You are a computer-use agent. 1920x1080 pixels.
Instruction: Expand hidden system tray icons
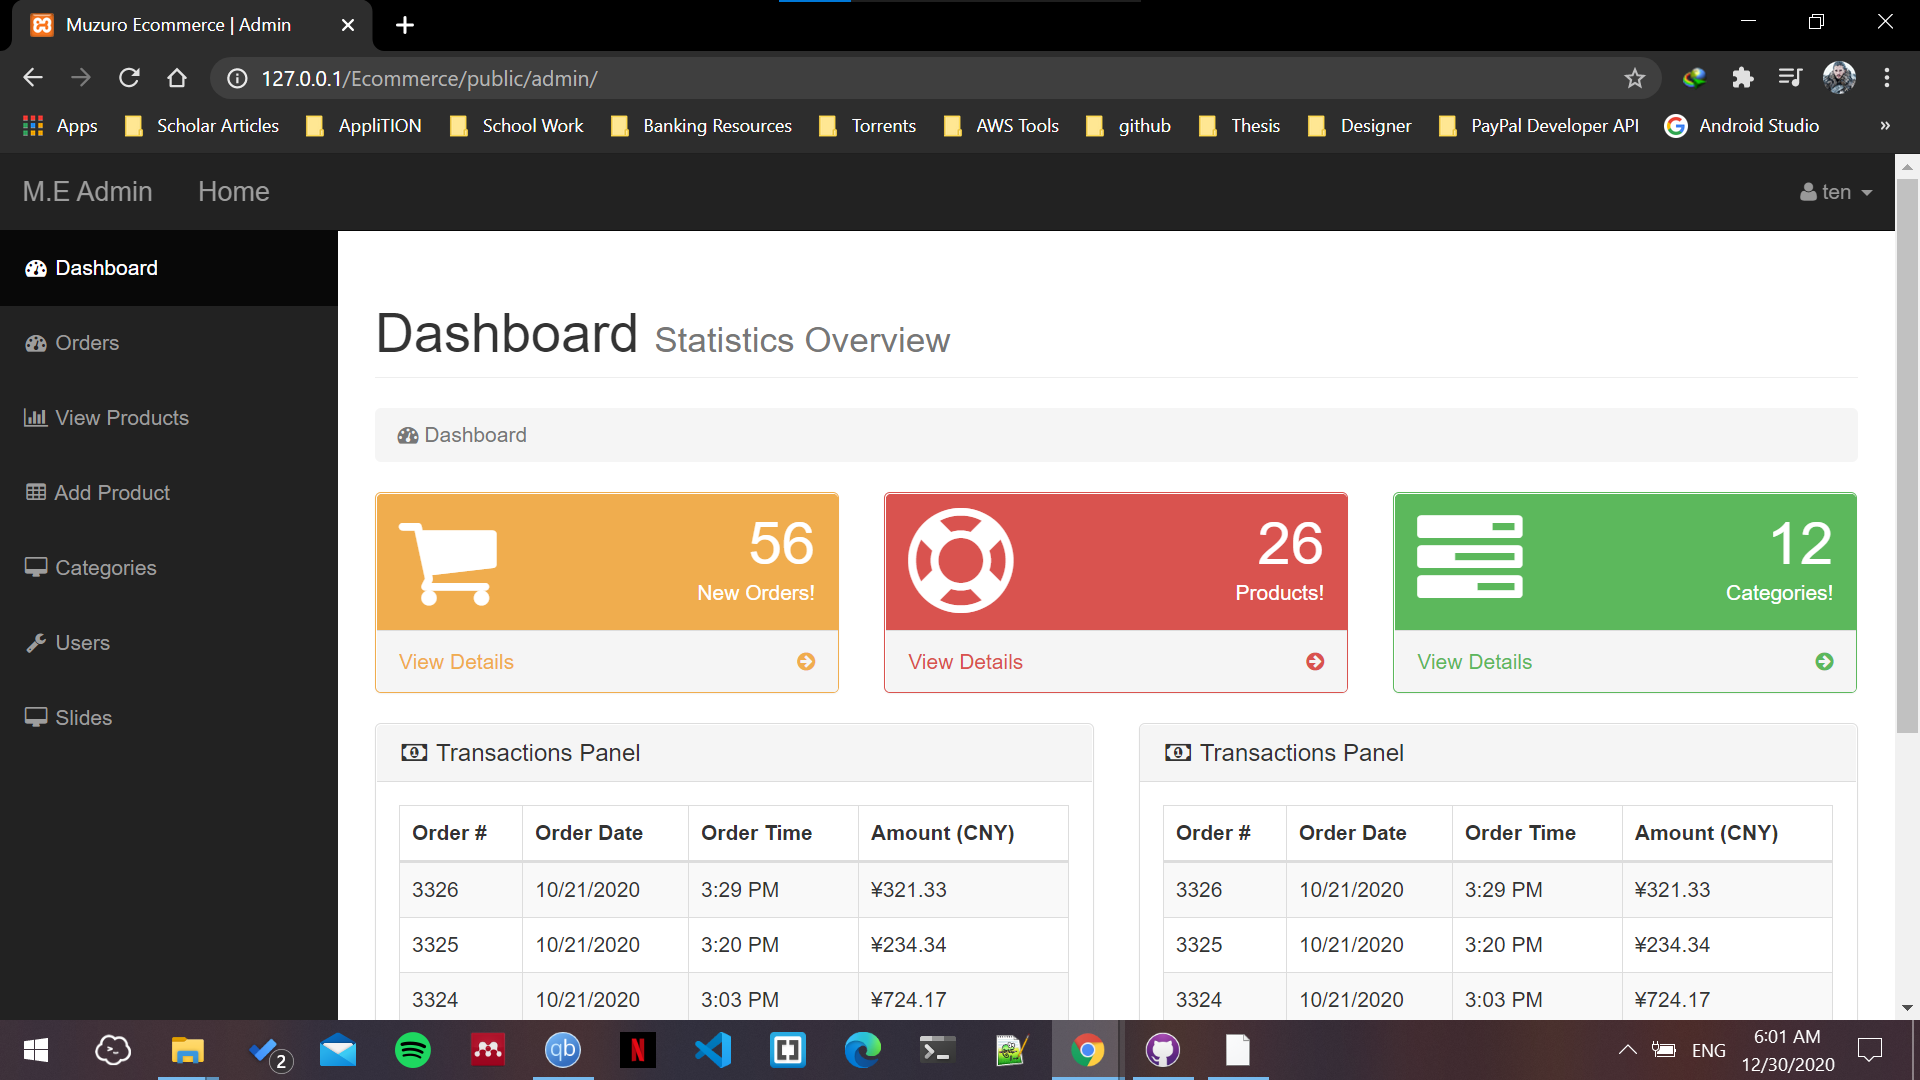[1627, 1050]
